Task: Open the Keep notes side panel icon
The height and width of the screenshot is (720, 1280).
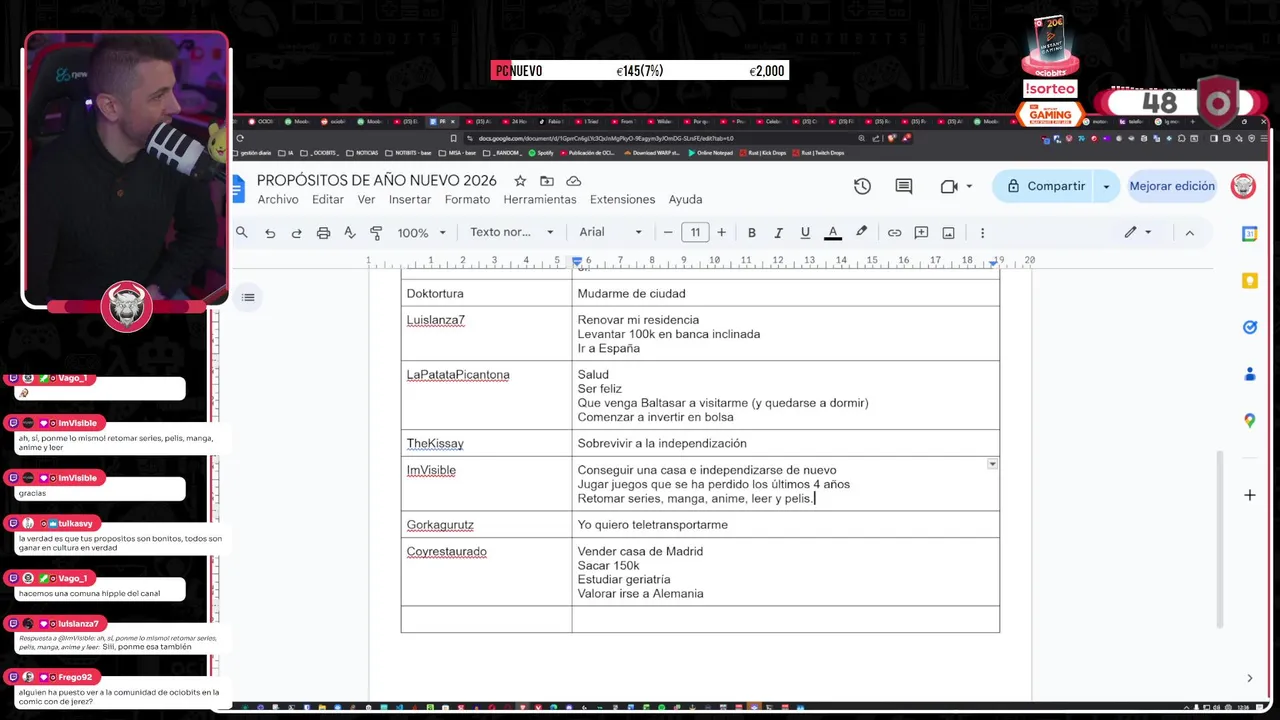Action: tap(1249, 281)
